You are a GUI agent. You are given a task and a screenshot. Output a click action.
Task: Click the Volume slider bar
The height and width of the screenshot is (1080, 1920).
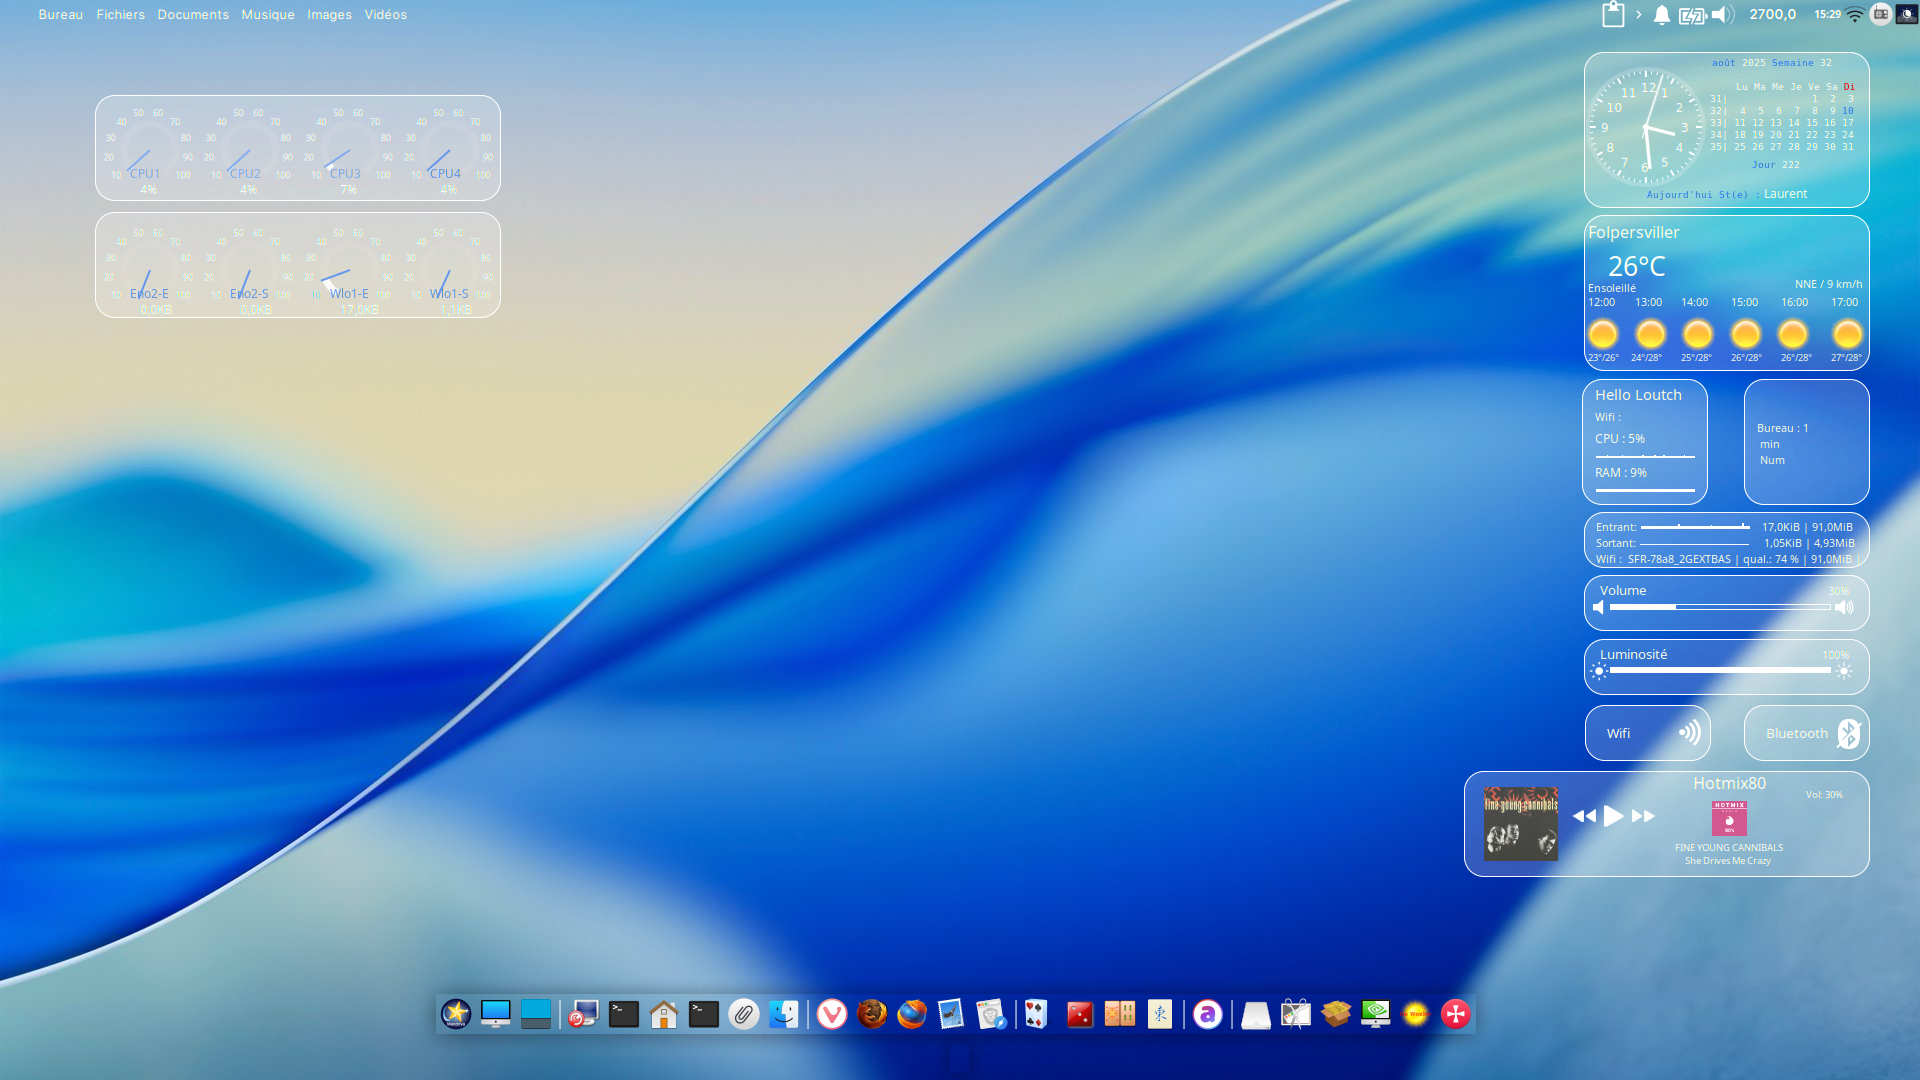[x=1720, y=607]
